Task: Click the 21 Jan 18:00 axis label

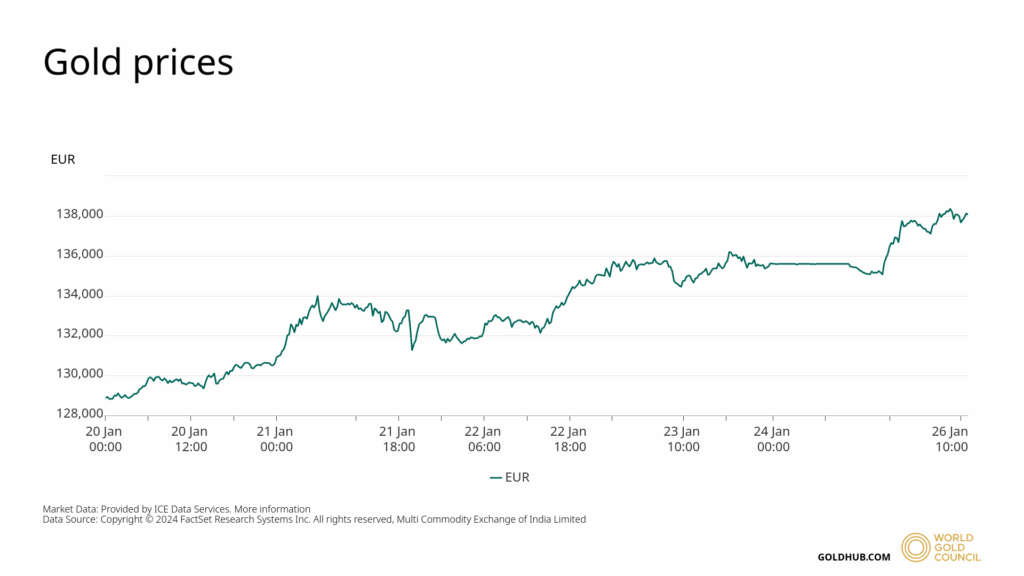Action: [399, 439]
